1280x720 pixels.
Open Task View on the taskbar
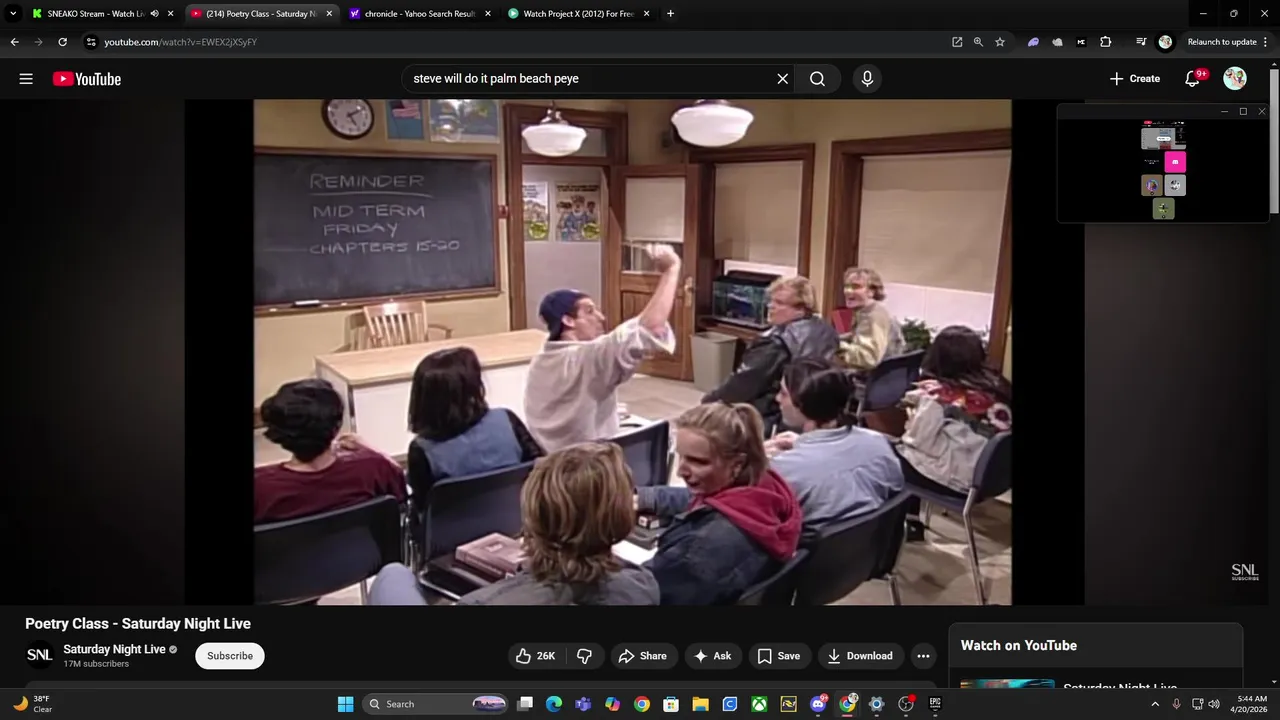coord(525,704)
